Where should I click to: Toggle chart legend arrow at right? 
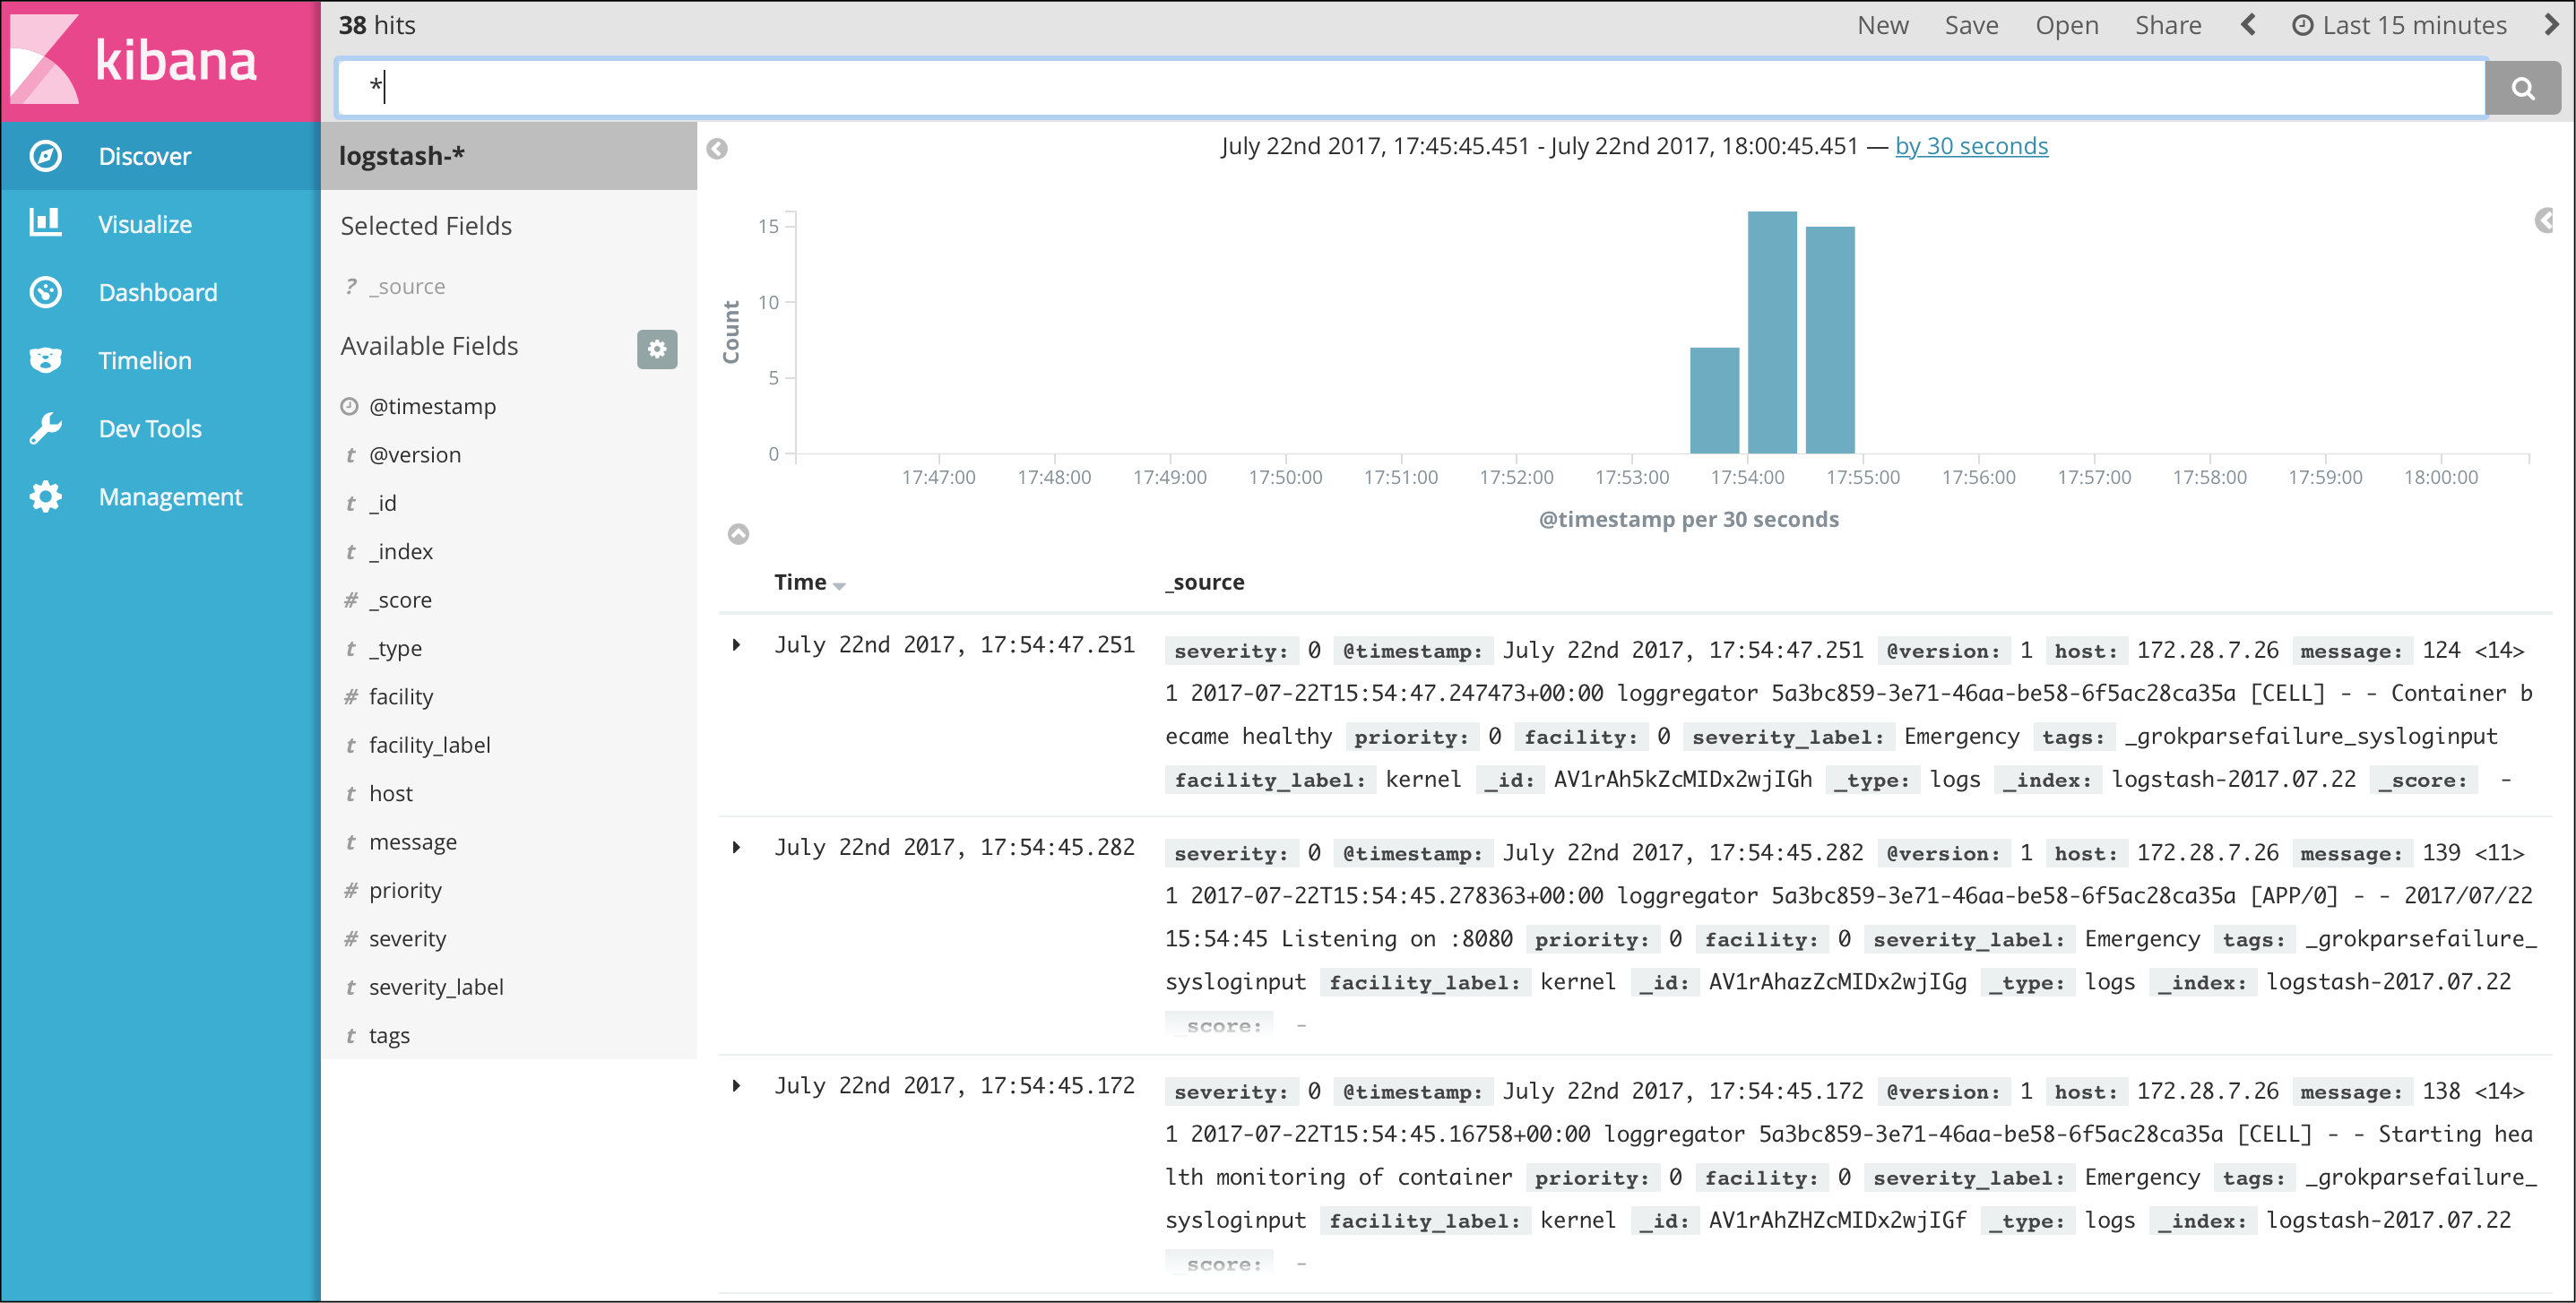[2545, 221]
